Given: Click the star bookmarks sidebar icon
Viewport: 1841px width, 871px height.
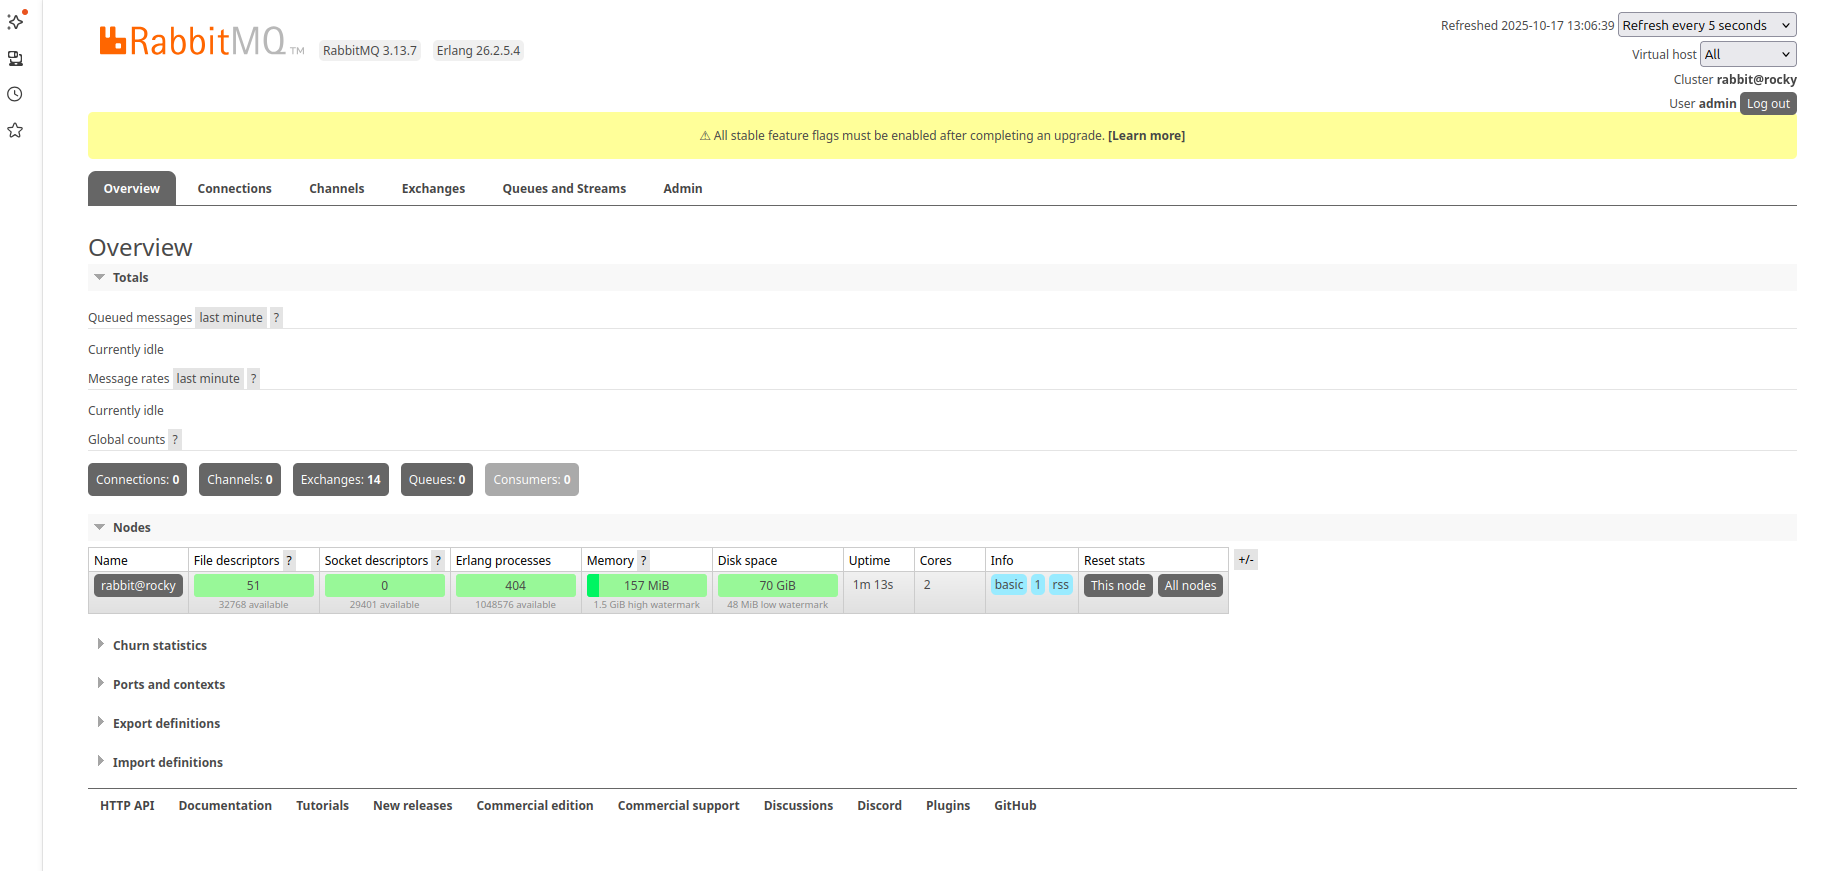Looking at the screenshot, I should (x=15, y=130).
